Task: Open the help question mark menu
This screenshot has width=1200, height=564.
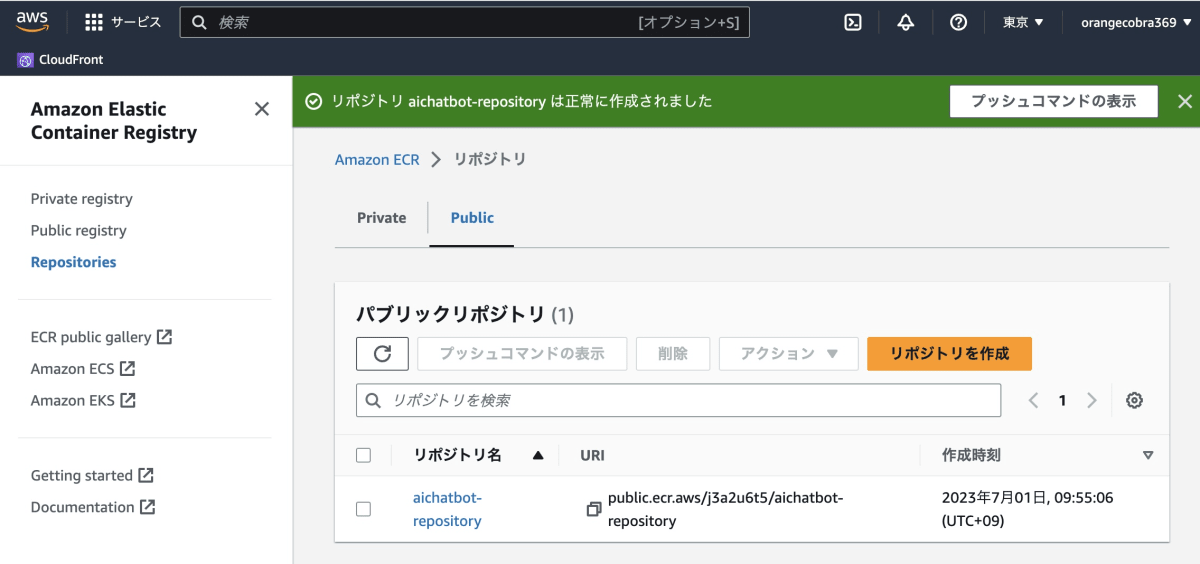Action: click(958, 22)
